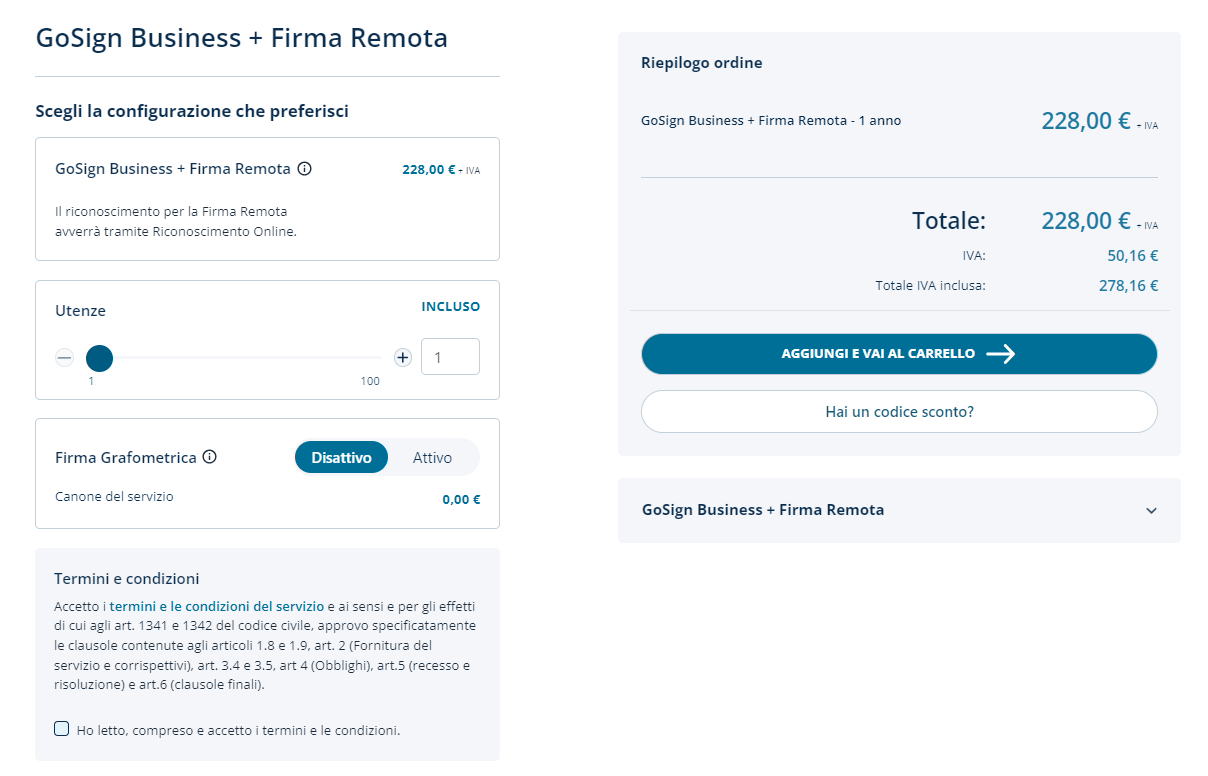Open the Firma Grafometrica info tooltip icon
The height and width of the screenshot is (776, 1208).
(x=210, y=457)
